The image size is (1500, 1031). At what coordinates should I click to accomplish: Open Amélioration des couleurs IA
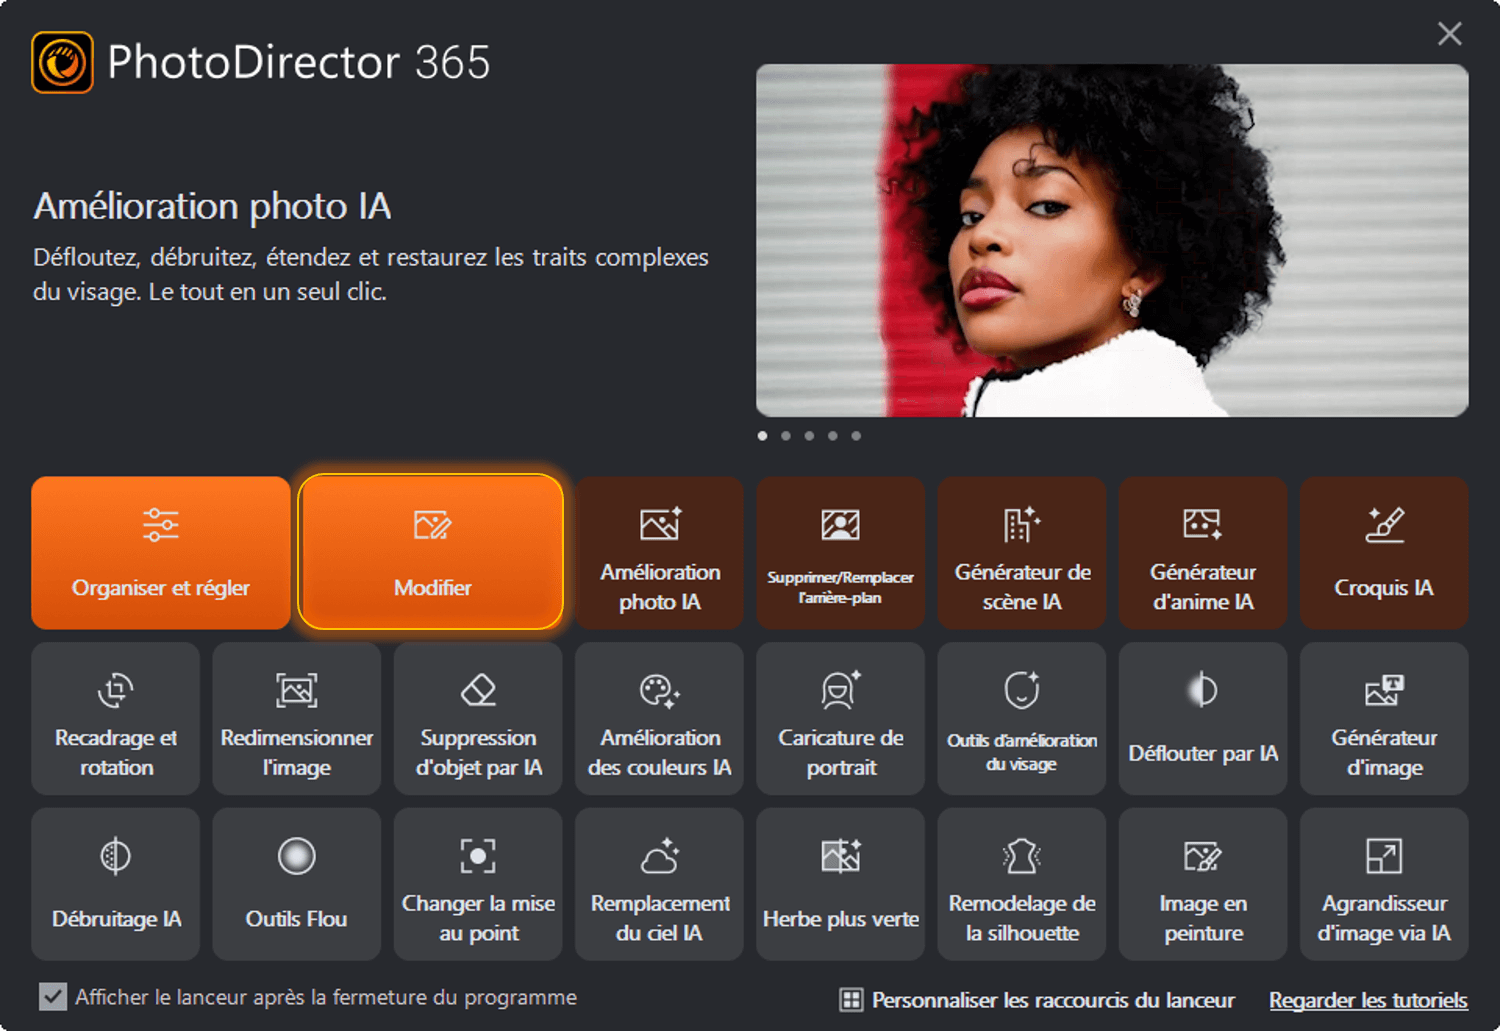pos(659,718)
